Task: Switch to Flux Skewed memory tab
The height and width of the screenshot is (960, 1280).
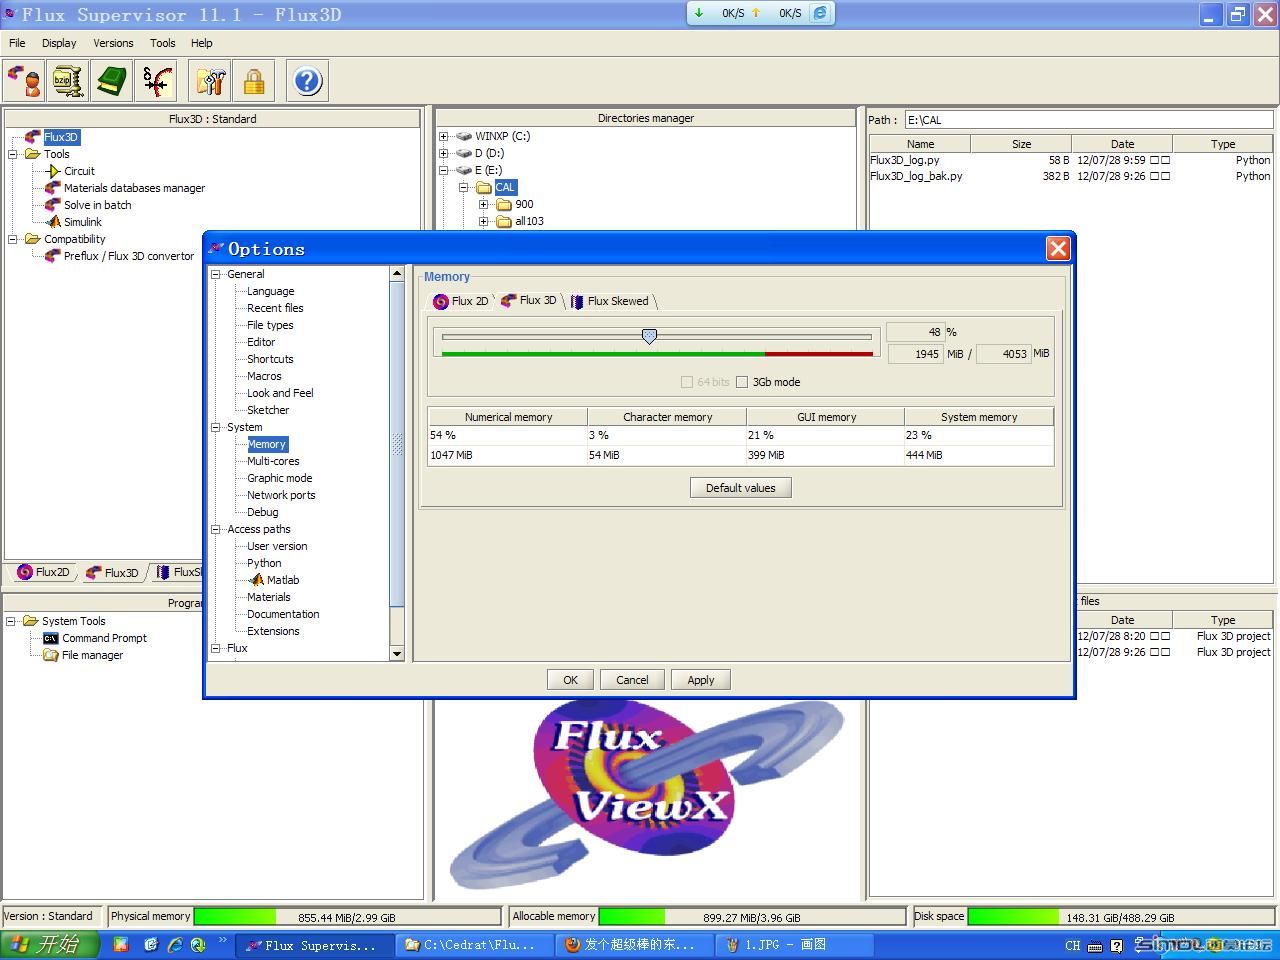Action: (610, 301)
